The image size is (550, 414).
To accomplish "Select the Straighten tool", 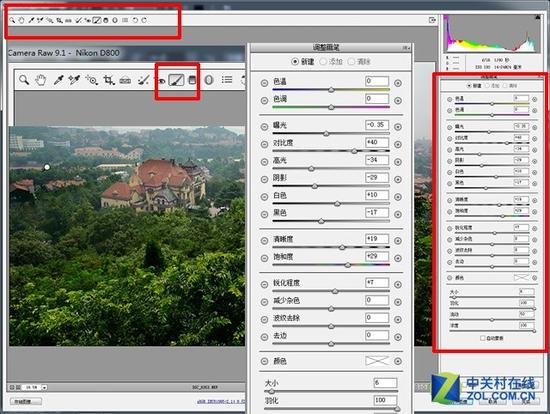I will click(x=125, y=81).
